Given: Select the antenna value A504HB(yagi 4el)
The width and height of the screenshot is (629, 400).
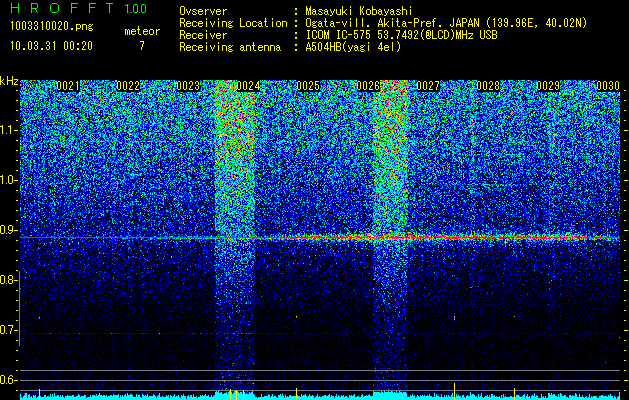Looking at the screenshot, I should click(353, 47).
